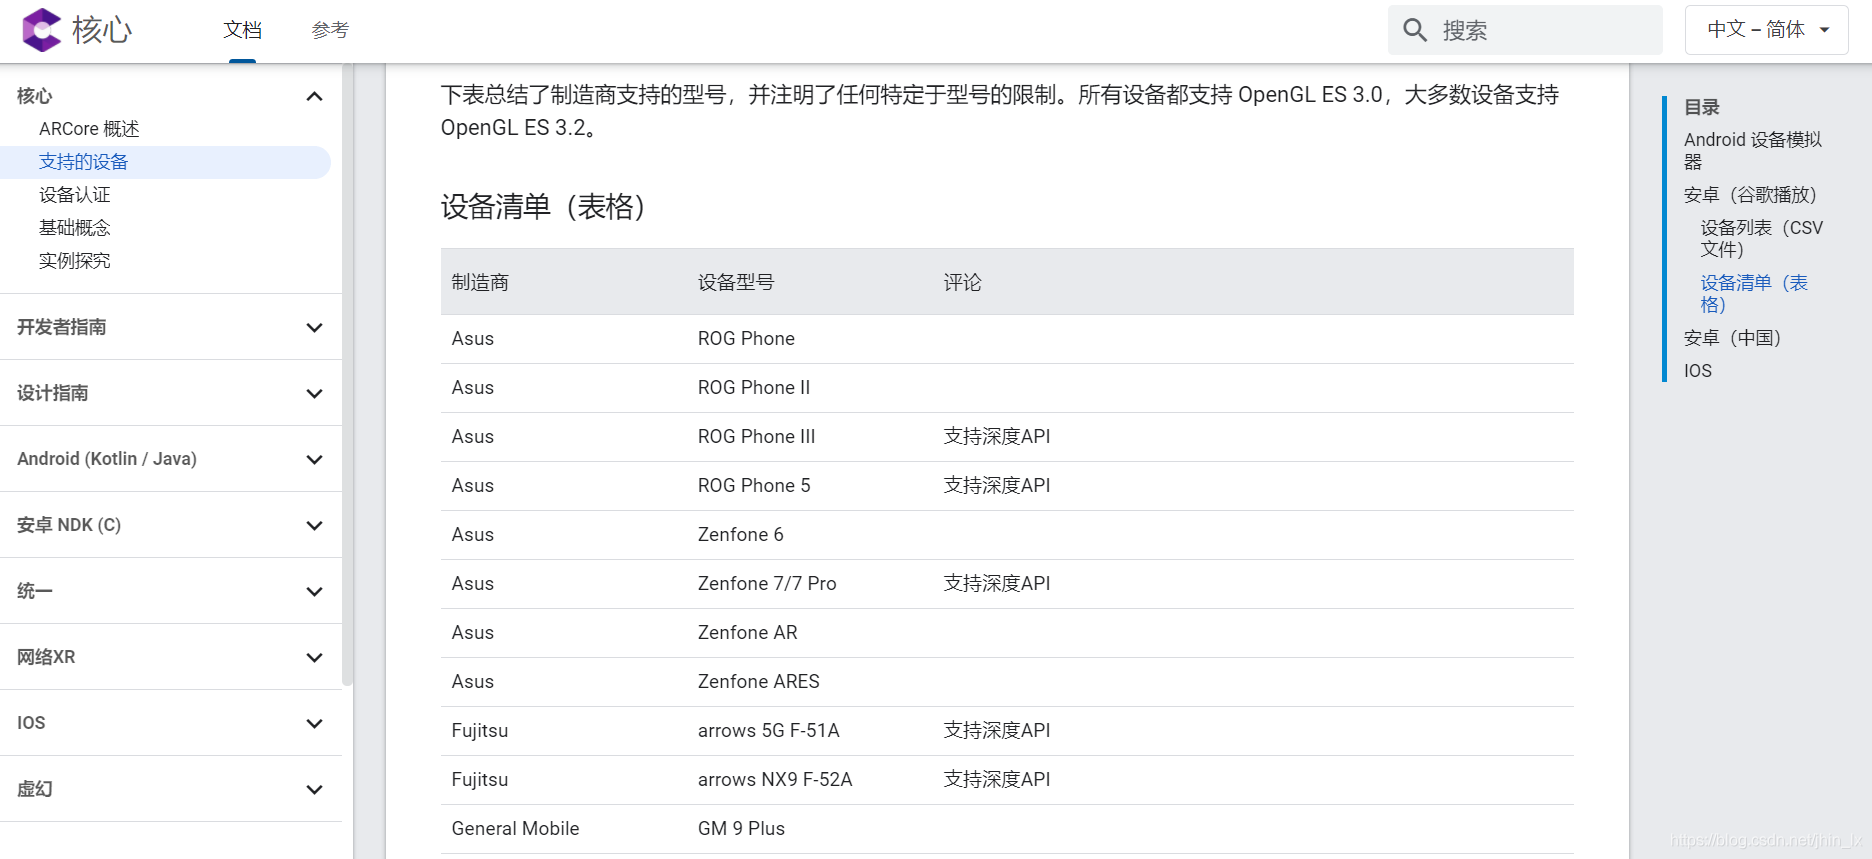Jump to 安卓（中国）in contents
Viewport: 1872px width, 859px height.
pyautogui.click(x=1732, y=338)
